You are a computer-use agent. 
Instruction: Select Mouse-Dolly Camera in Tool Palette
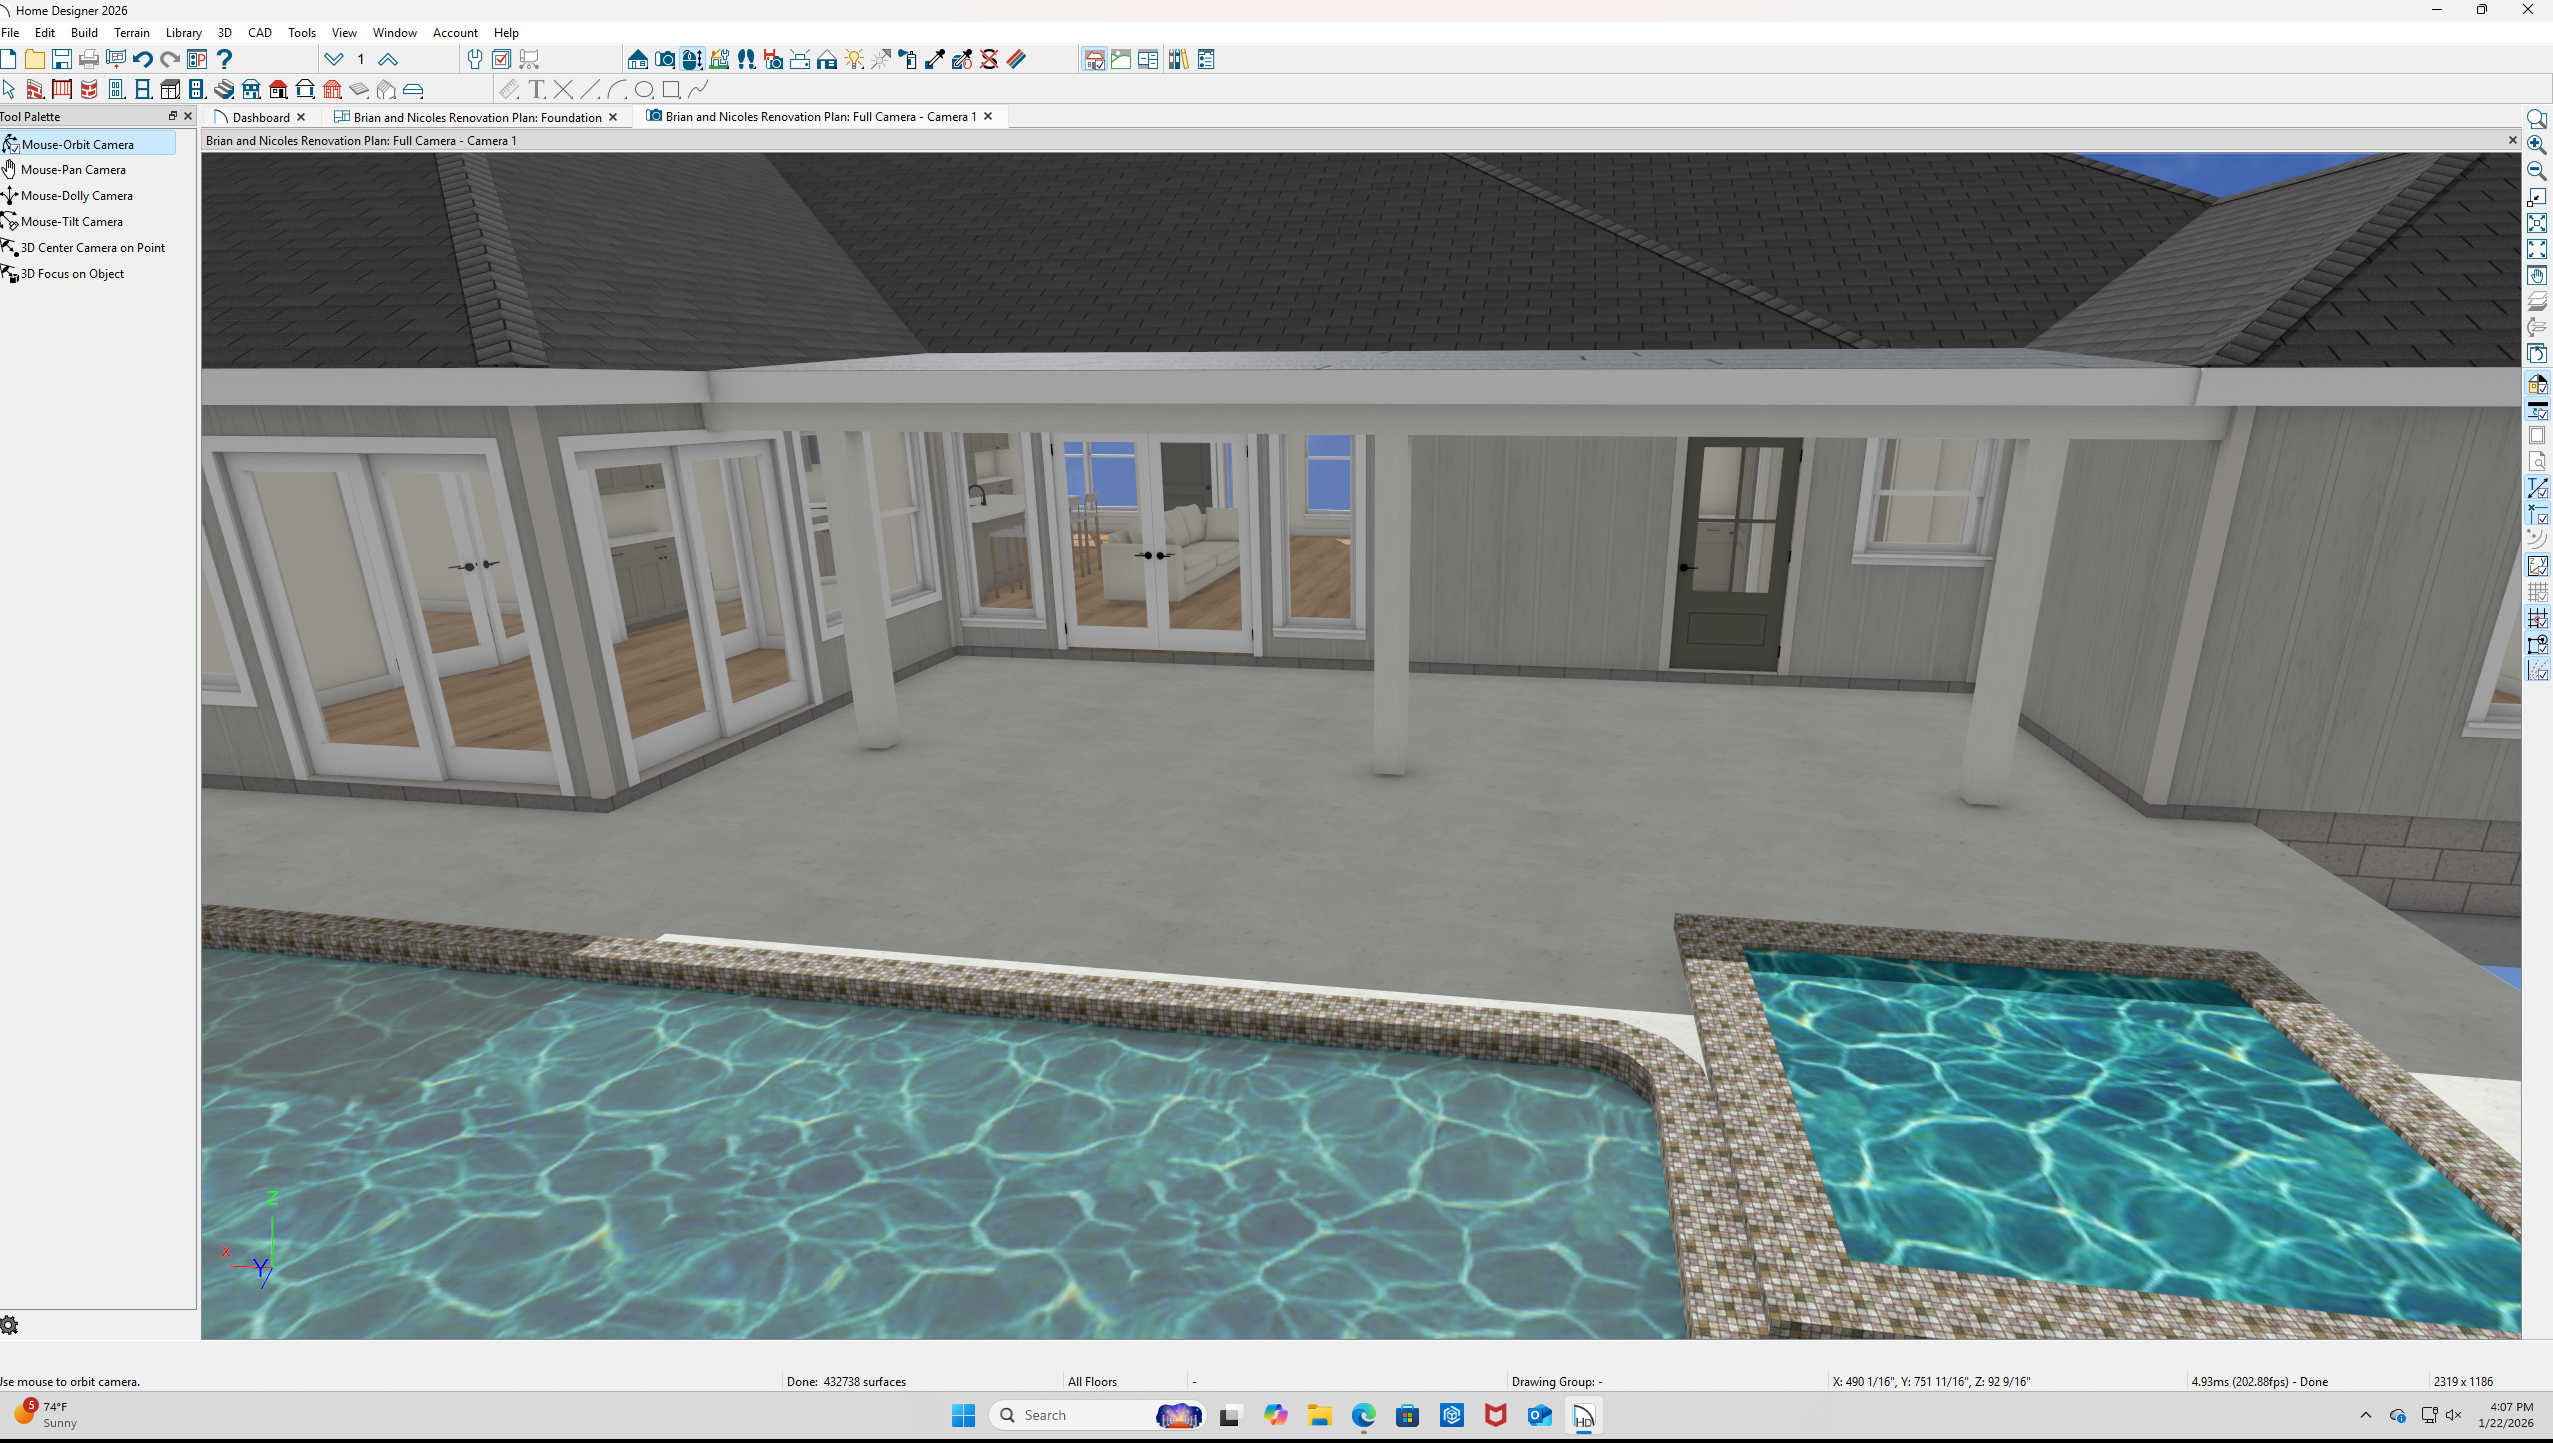pos(76,196)
